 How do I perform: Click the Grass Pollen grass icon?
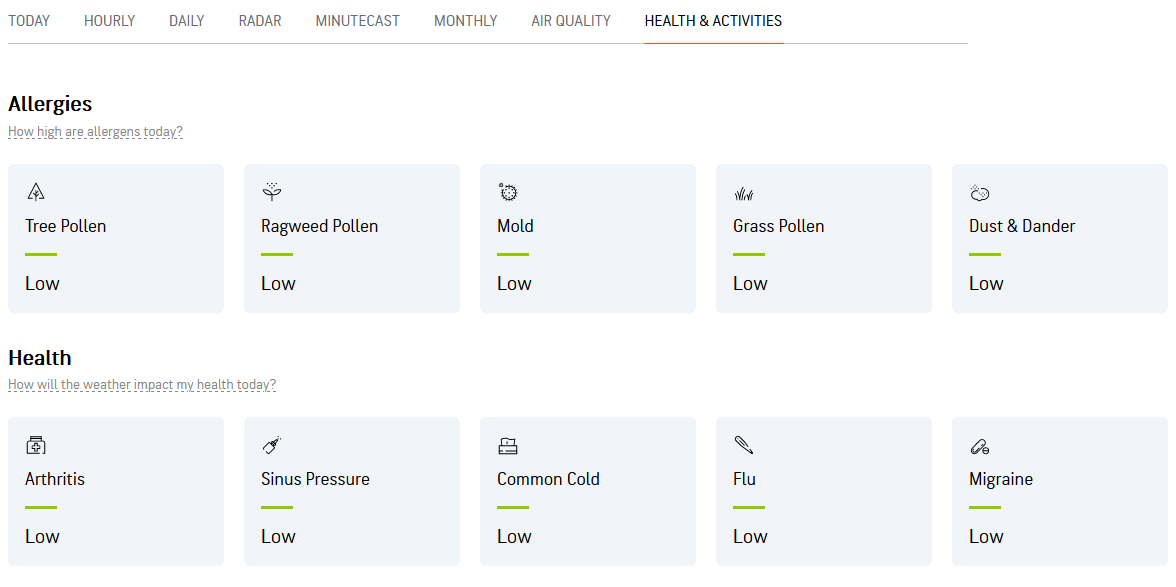pos(743,193)
